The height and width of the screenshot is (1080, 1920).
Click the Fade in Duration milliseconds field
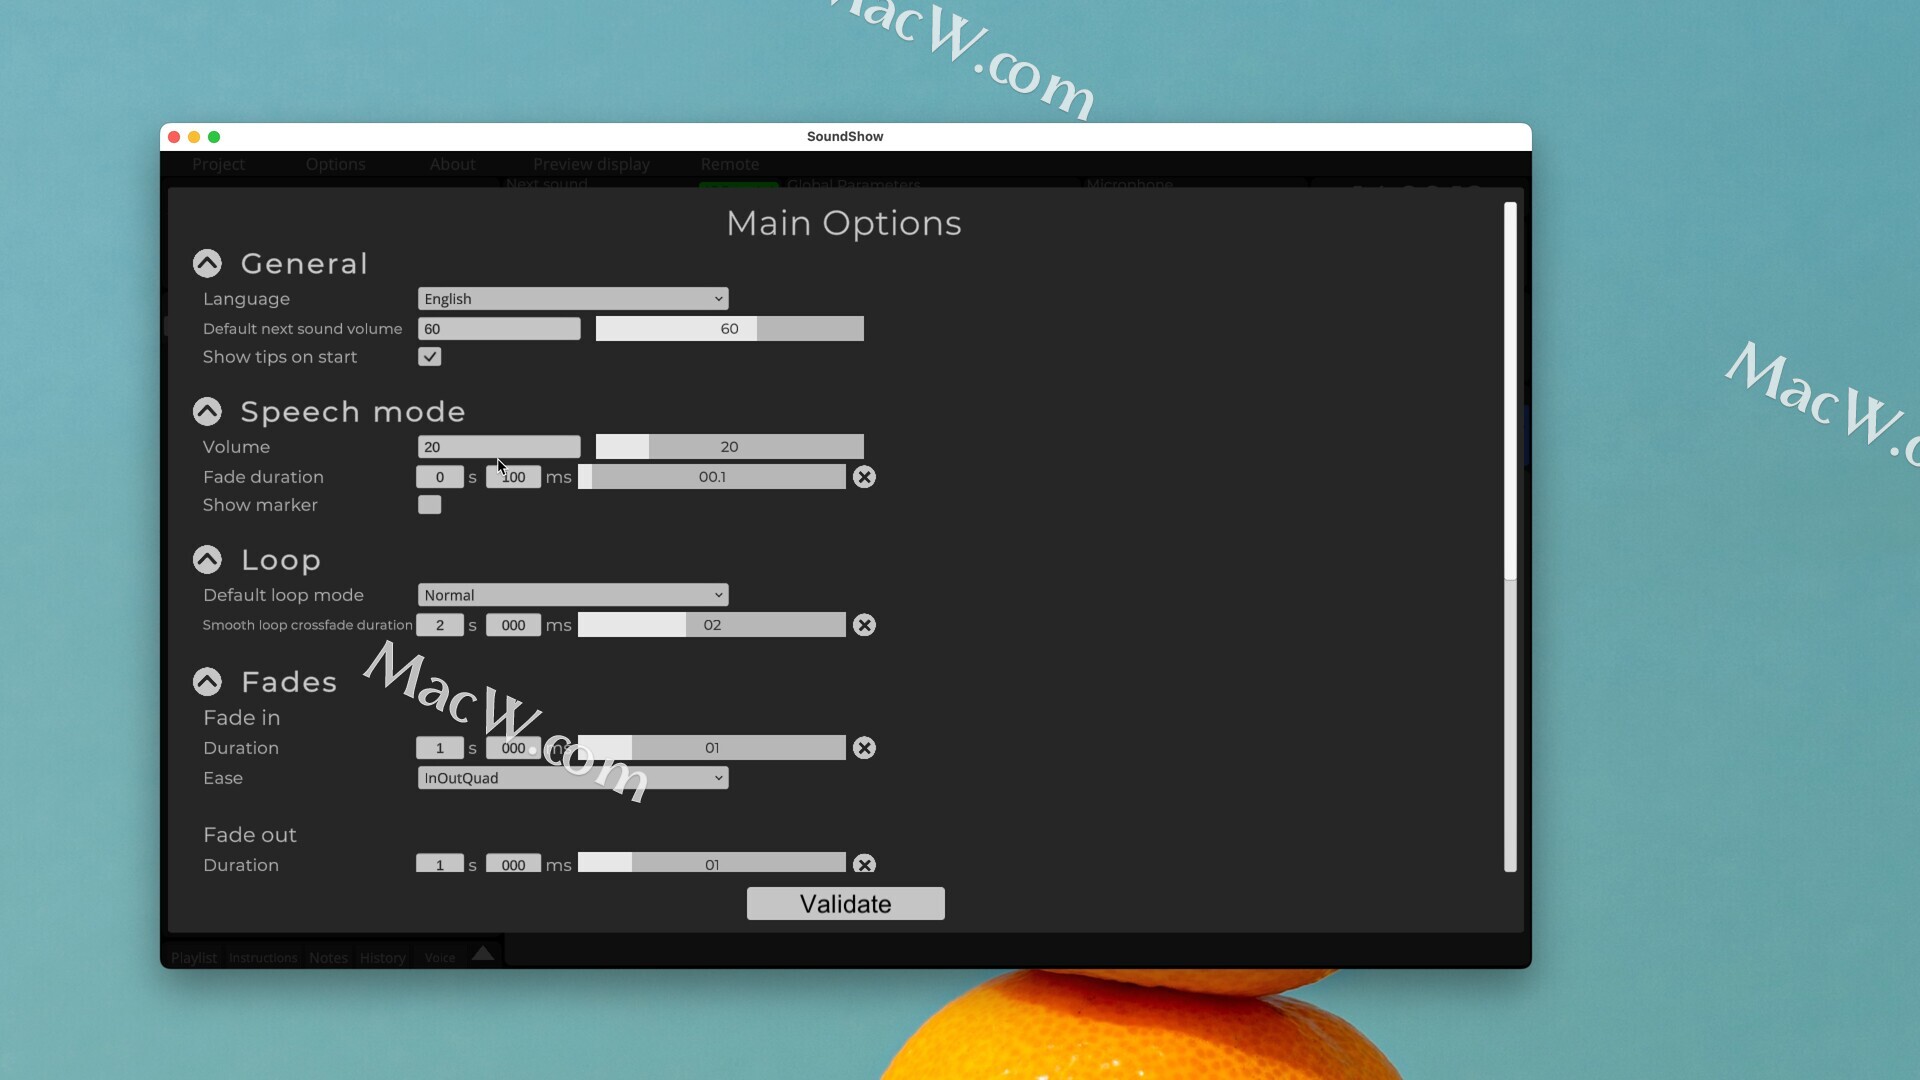(x=513, y=748)
